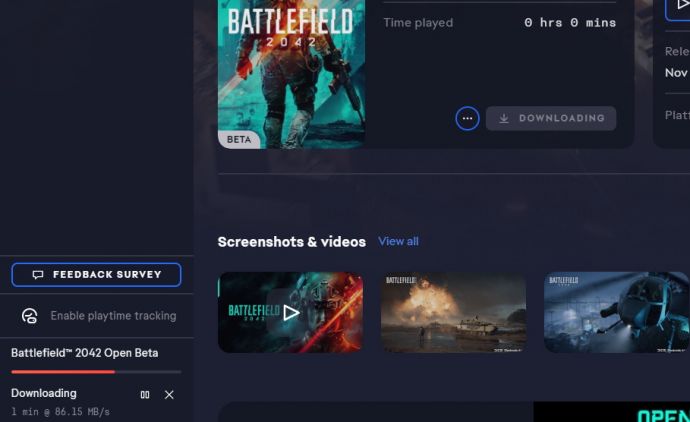Pause the Battlefield 2042 Open Beta download
Screen dimensions: 690x422
pyautogui.click(x=145, y=395)
